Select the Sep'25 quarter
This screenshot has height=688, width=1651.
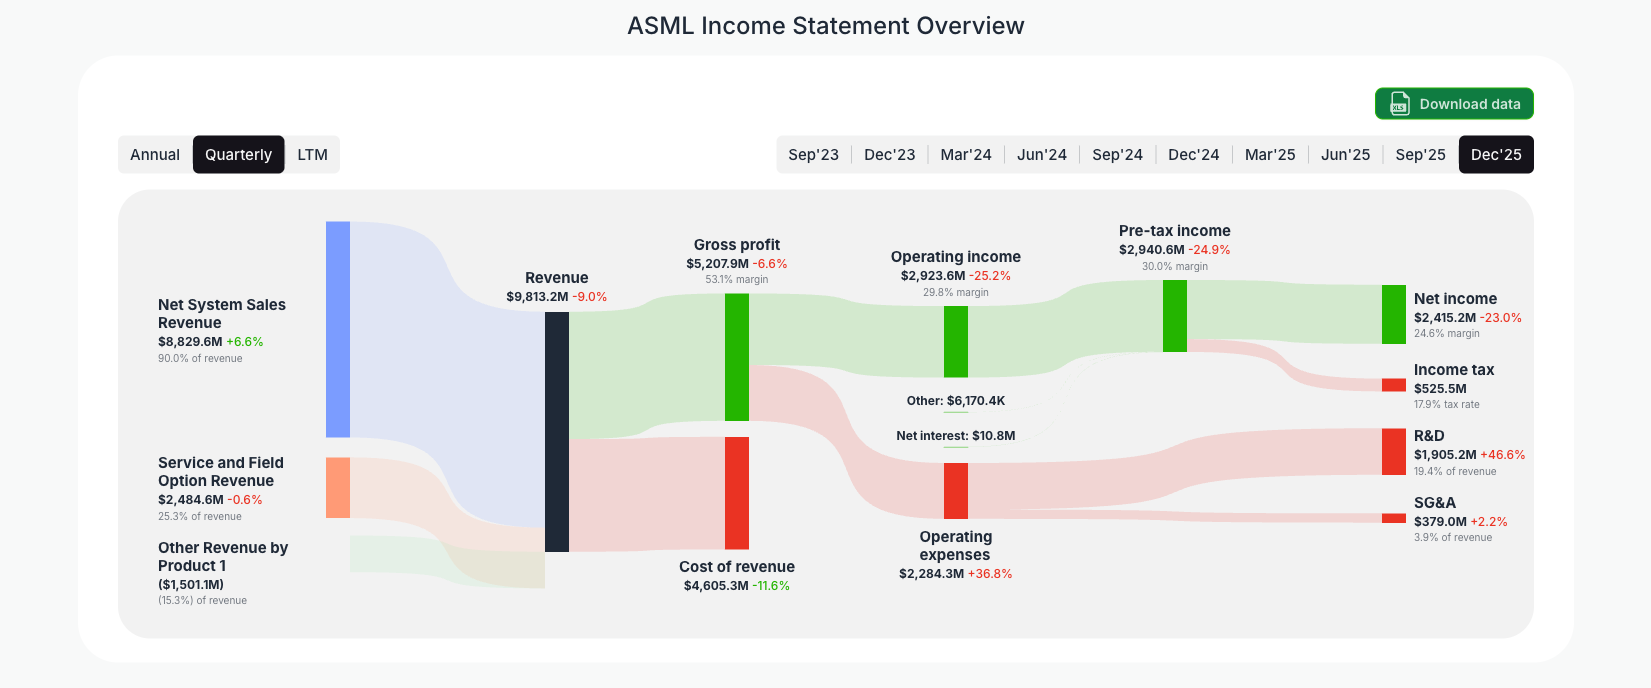1421,155
